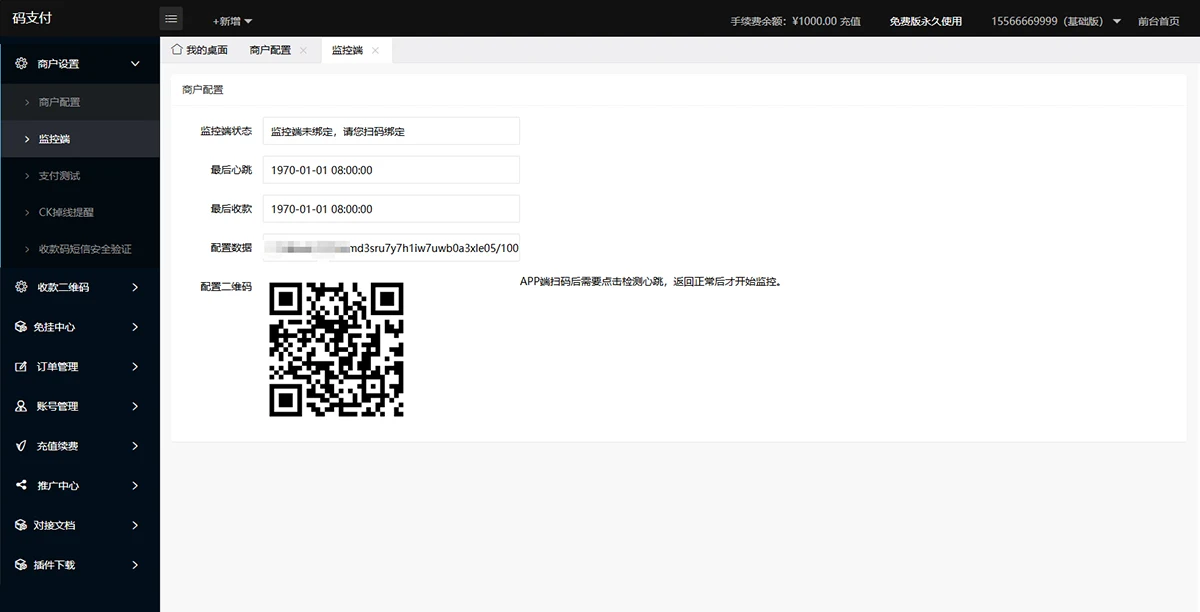Click the user icon beside 账号管理
The image size is (1200, 612).
click(21, 406)
